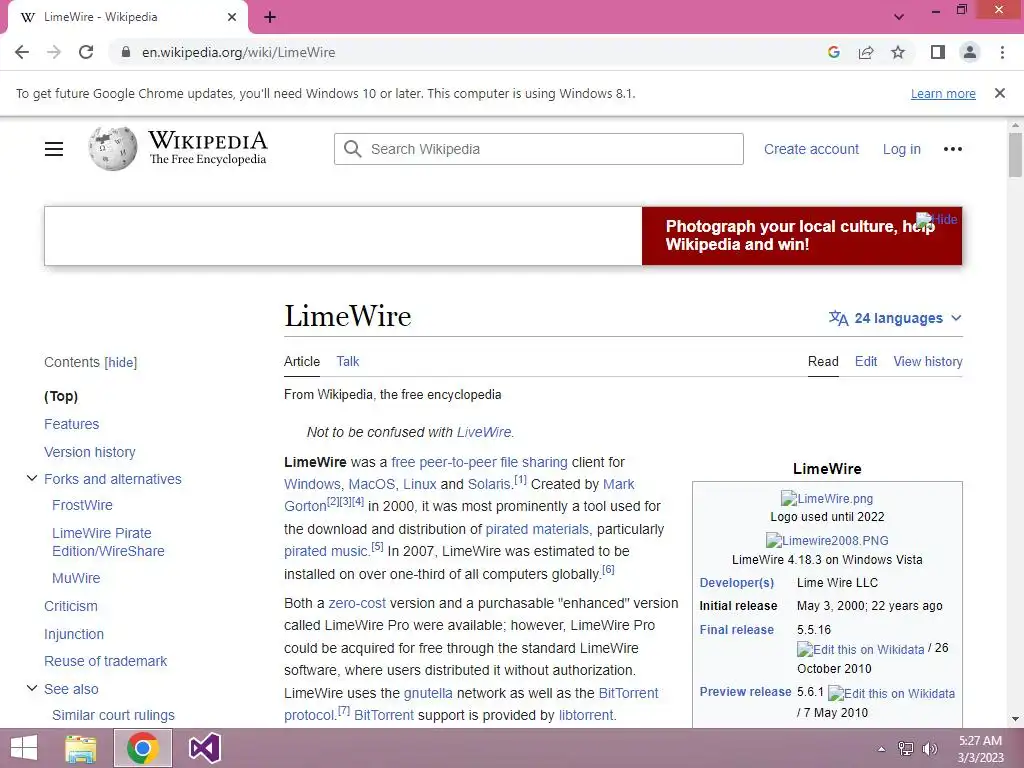
Task: Select the Read tab
Action: tap(823, 361)
